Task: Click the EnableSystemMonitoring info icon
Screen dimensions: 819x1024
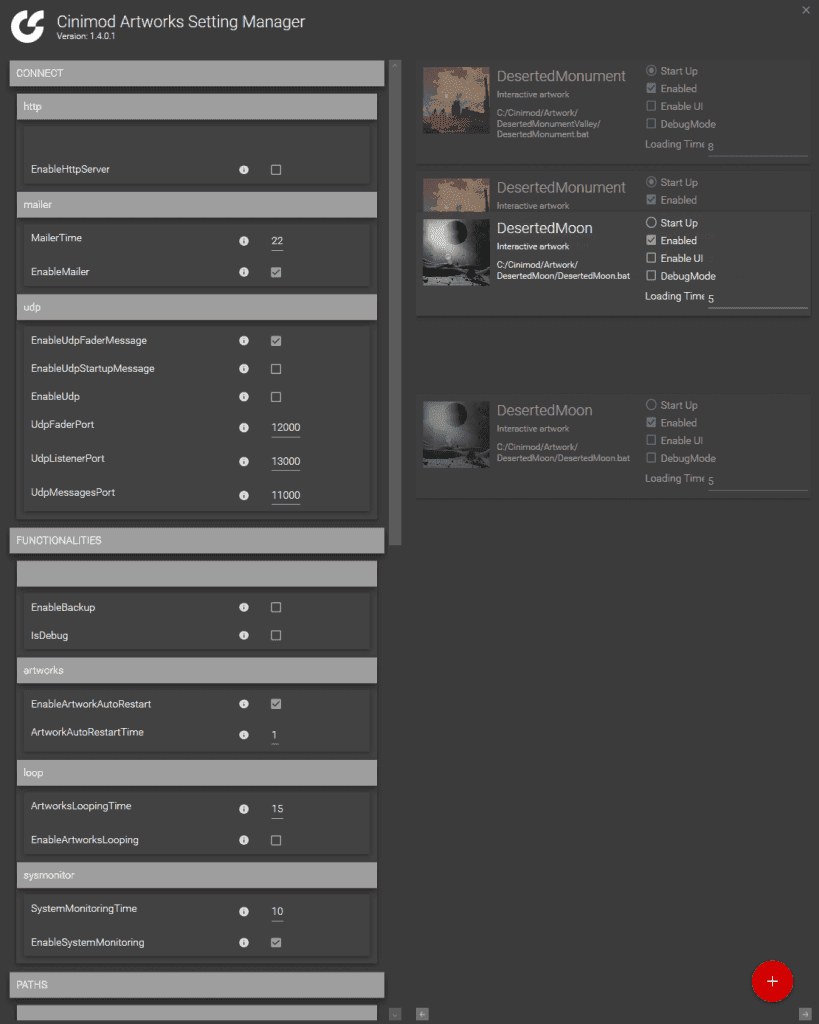Action: pyautogui.click(x=244, y=942)
